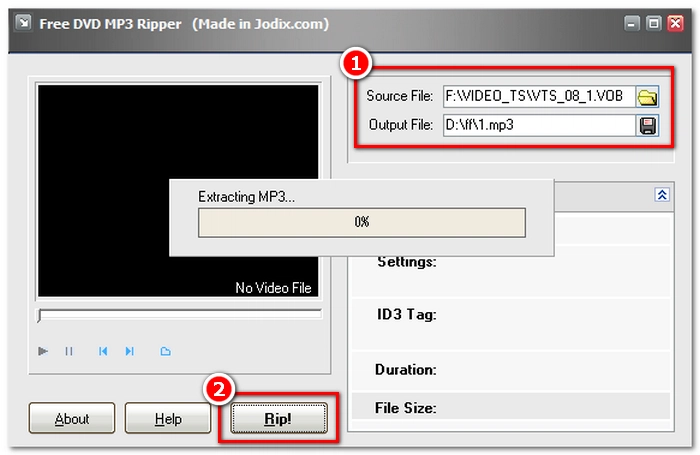The width and height of the screenshot is (700, 455).
Task: Close the Free DVD MP3 Ripper window
Action: pos(675,23)
